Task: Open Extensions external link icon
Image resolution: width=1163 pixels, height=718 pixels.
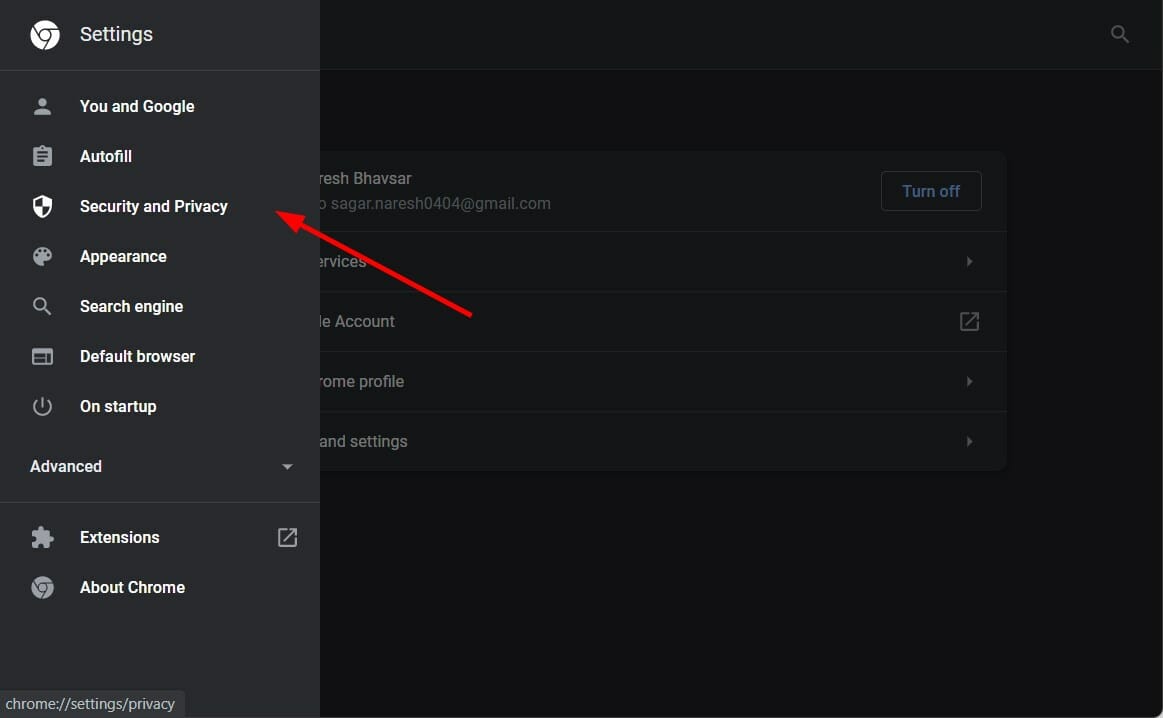Action: click(287, 537)
